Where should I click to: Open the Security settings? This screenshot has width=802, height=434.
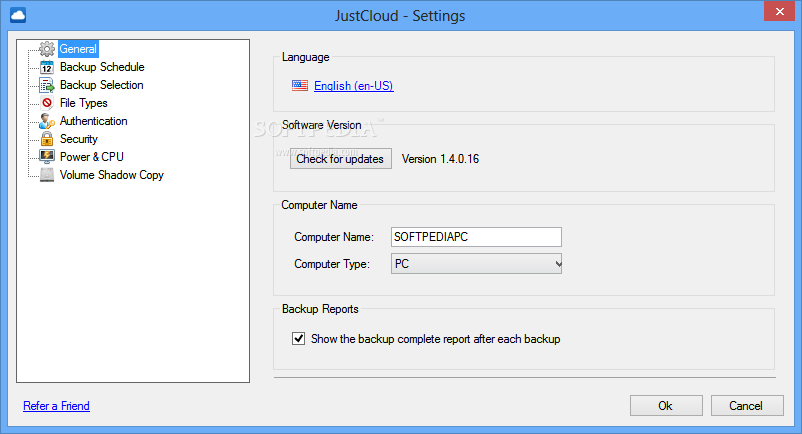[79, 139]
